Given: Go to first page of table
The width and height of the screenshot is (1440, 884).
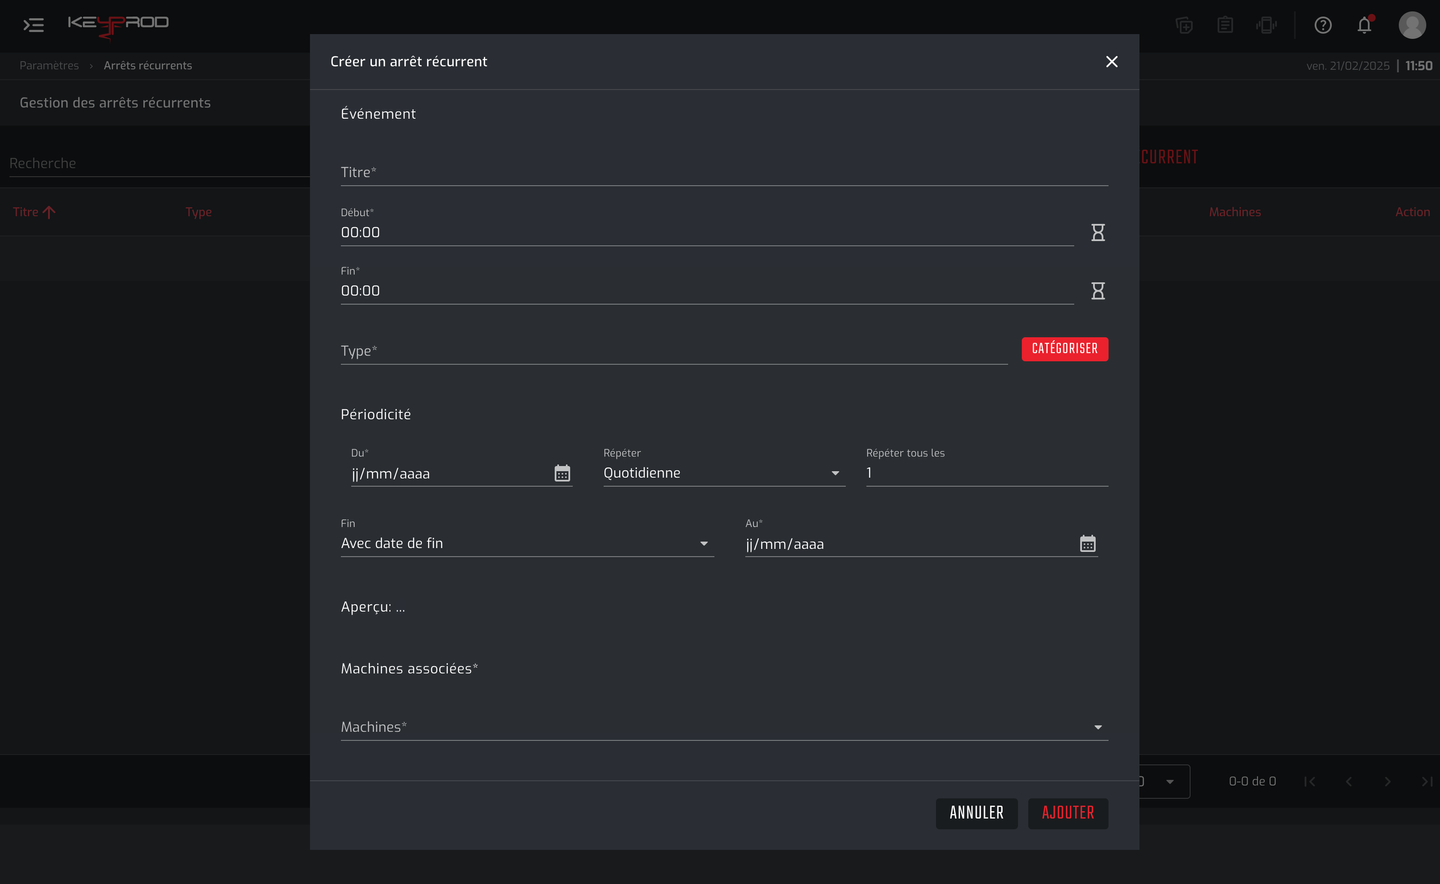Looking at the screenshot, I should click(x=1309, y=781).
